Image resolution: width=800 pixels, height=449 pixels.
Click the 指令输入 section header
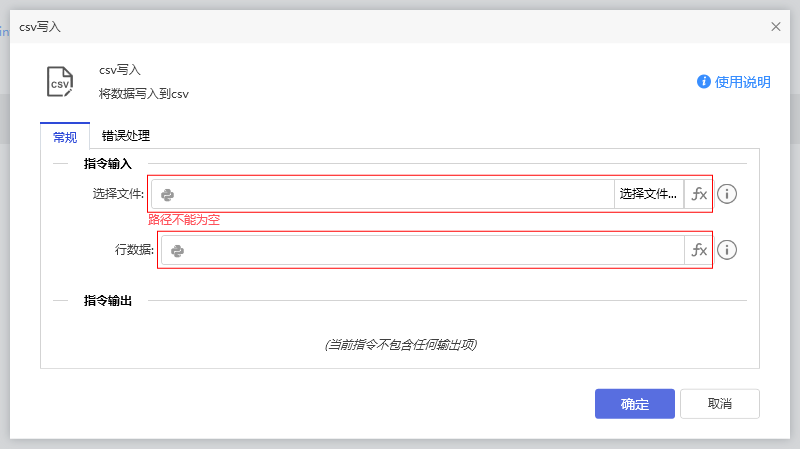pos(115,163)
